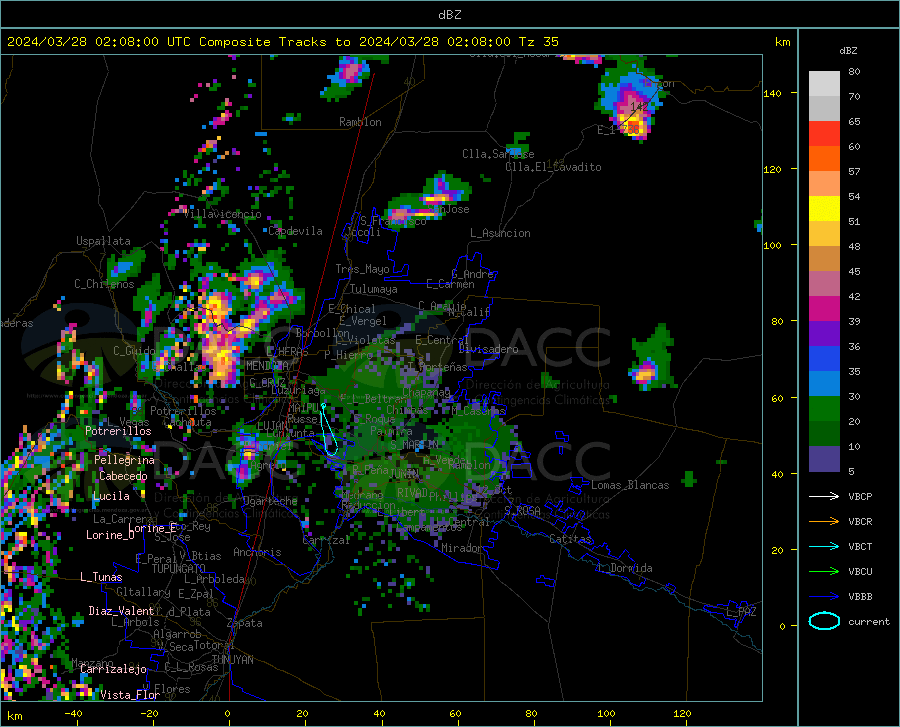Click the cyan 'current' ellipse legend icon
Image resolution: width=900 pixels, height=727 pixels.
point(824,621)
